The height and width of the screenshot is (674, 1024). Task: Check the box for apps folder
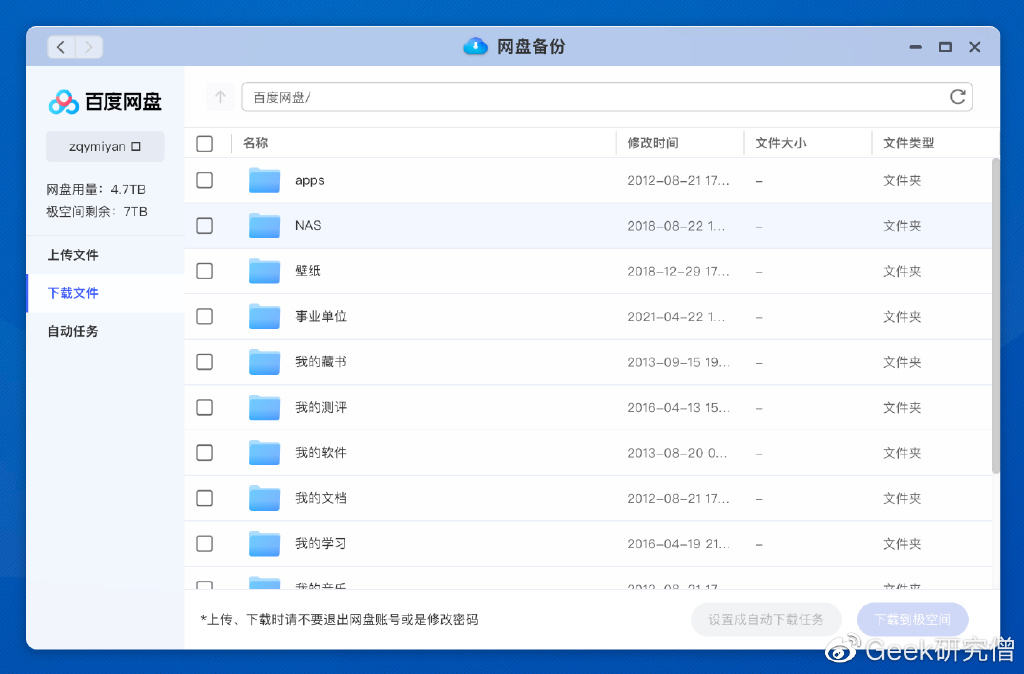coord(204,180)
